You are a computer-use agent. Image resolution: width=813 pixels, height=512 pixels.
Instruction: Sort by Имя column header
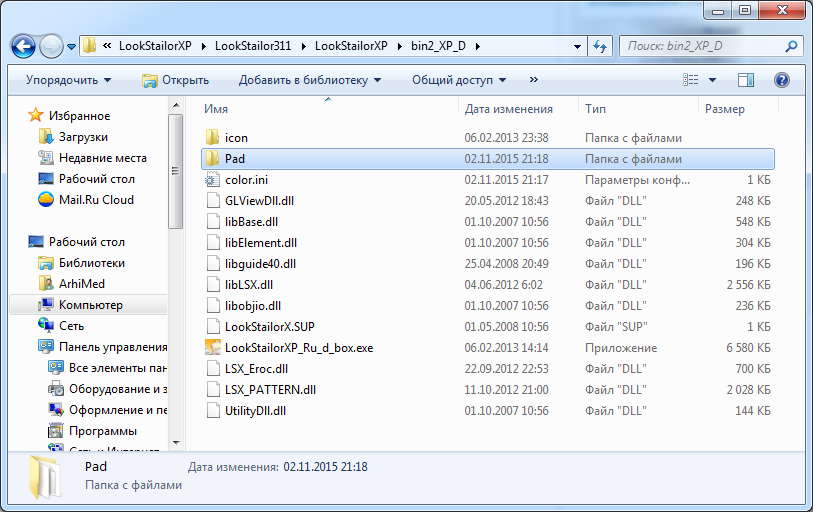[x=216, y=109]
